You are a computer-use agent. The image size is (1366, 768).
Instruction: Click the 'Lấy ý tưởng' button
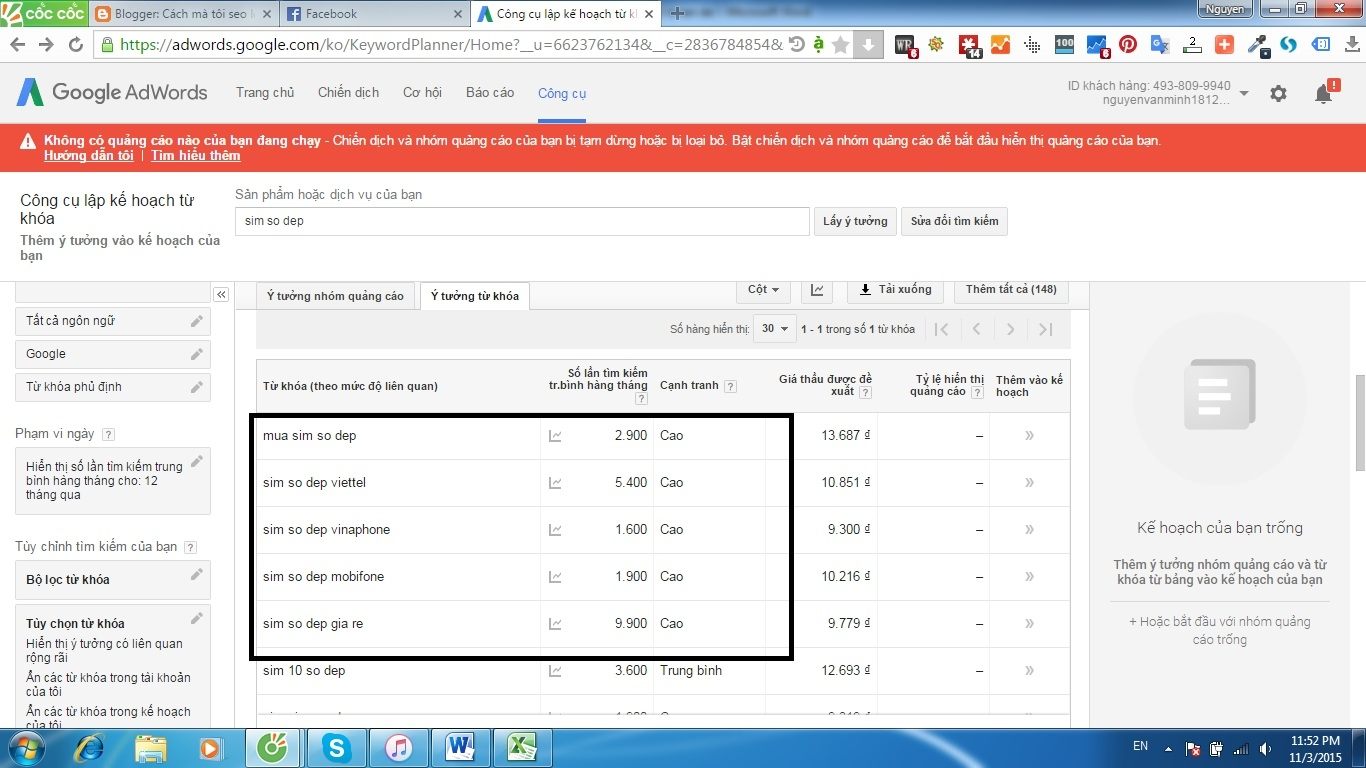coord(855,221)
